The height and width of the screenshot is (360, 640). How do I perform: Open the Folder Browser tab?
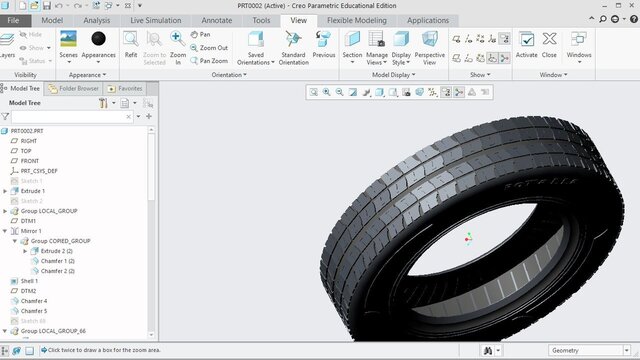pos(74,89)
